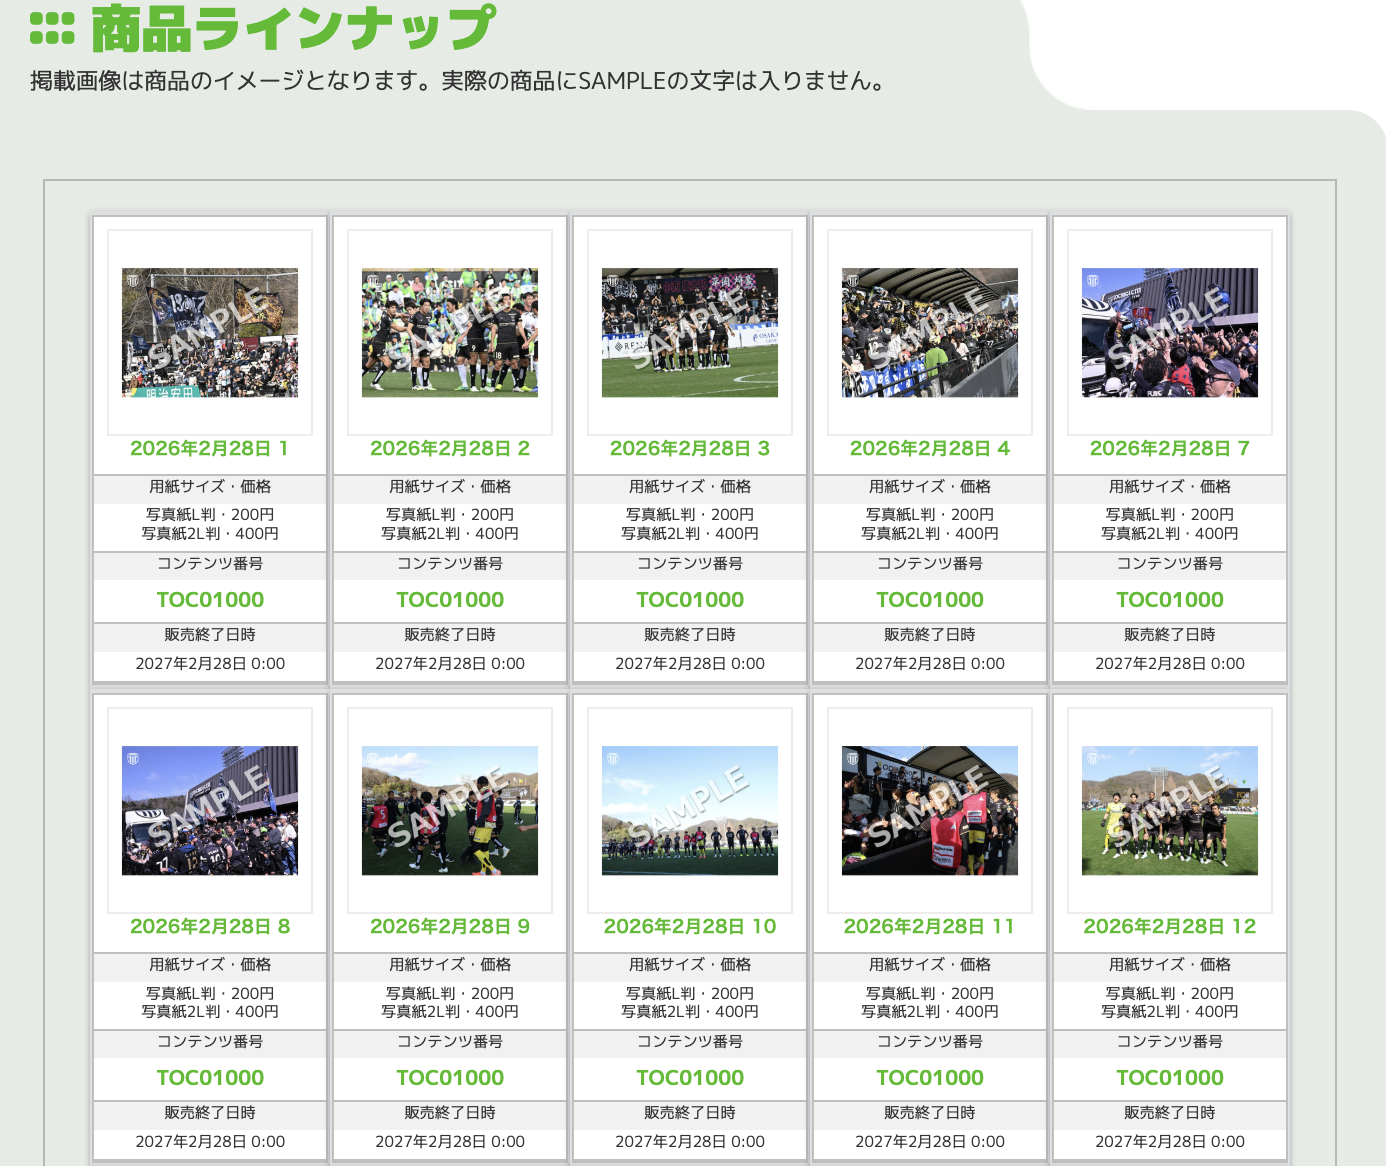Screen dimensions: 1386x1166
Task: Click the 2026年2月28日 2 players huddle thumbnail
Action: pos(450,332)
